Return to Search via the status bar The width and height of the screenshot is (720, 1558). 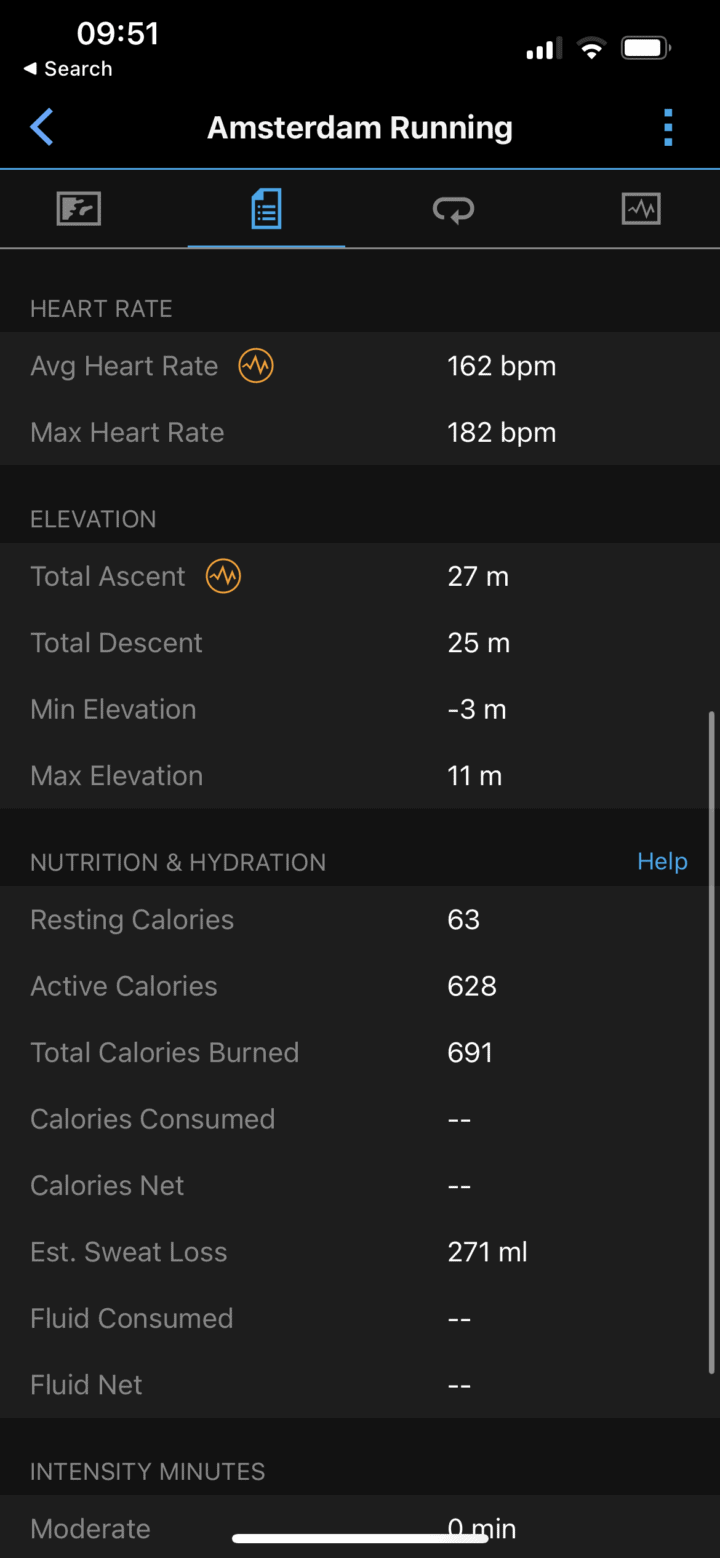[68, 69]
